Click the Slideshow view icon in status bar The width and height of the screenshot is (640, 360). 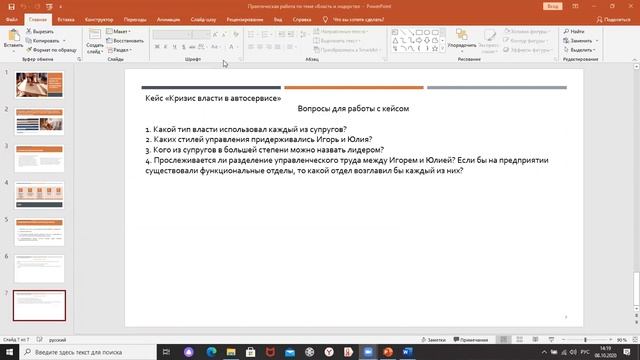point(551,340)
